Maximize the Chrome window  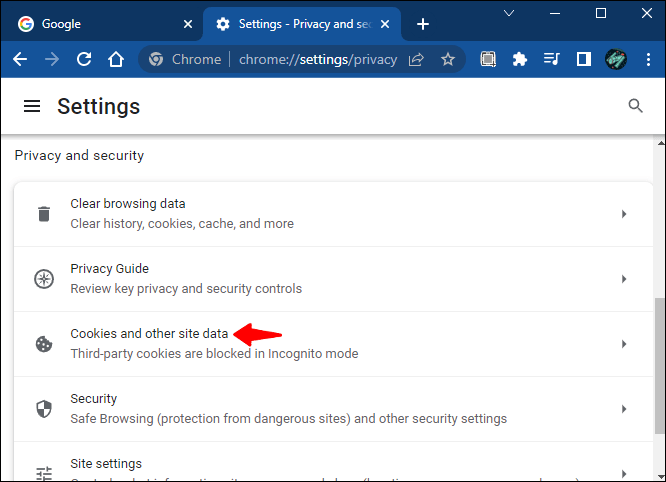click(x=601, y=13)
